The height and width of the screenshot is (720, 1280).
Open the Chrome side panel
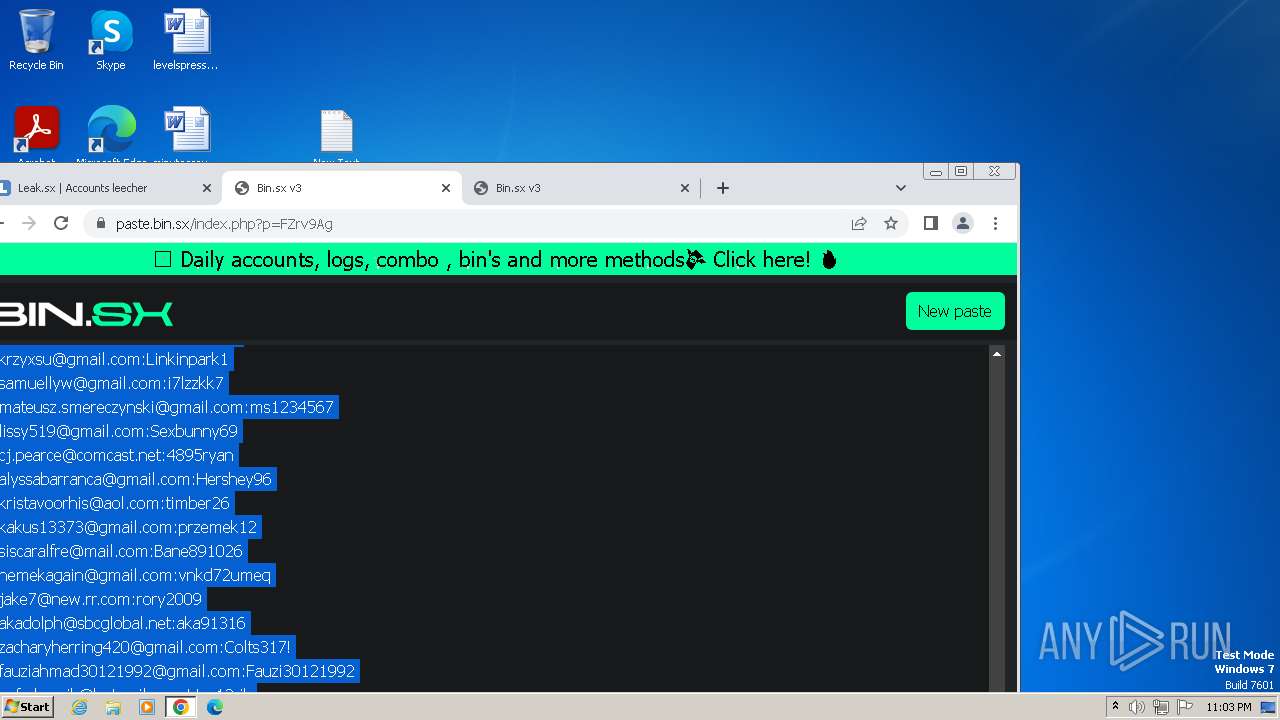[x=931, y=224]
